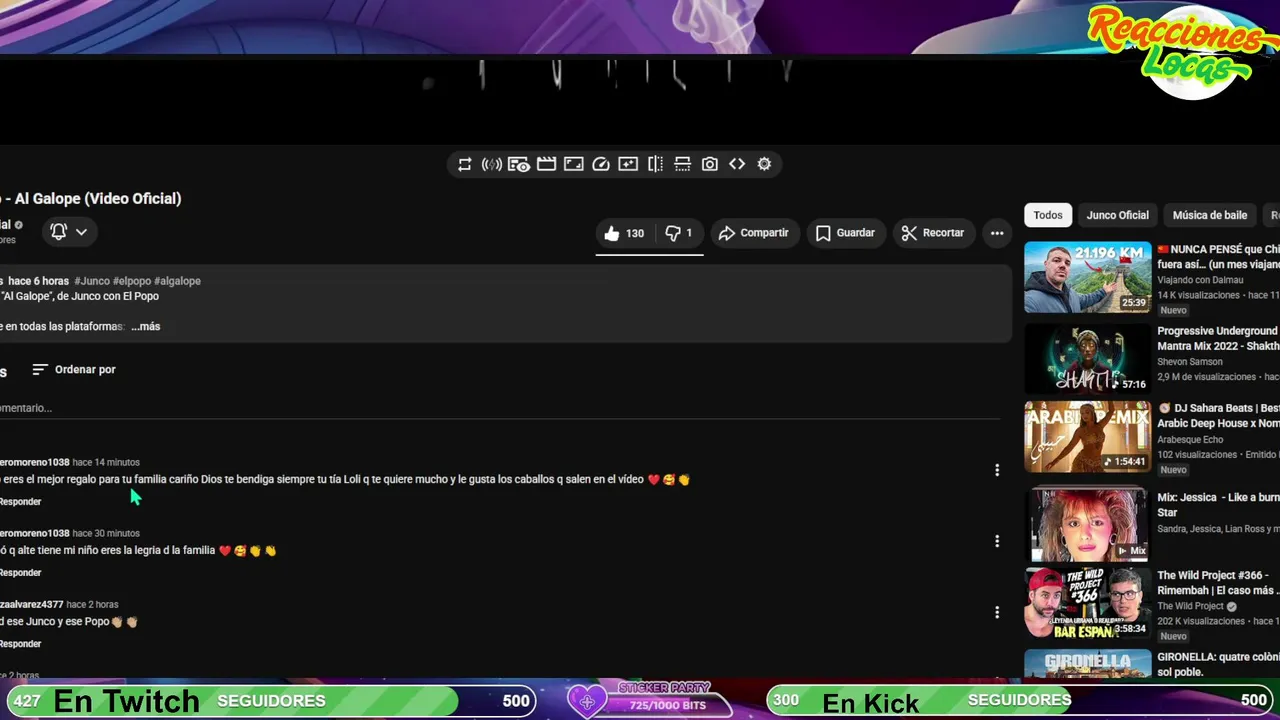
Task: Click the clapperboard cinema mode icon
Action: [x=546, y=164]
